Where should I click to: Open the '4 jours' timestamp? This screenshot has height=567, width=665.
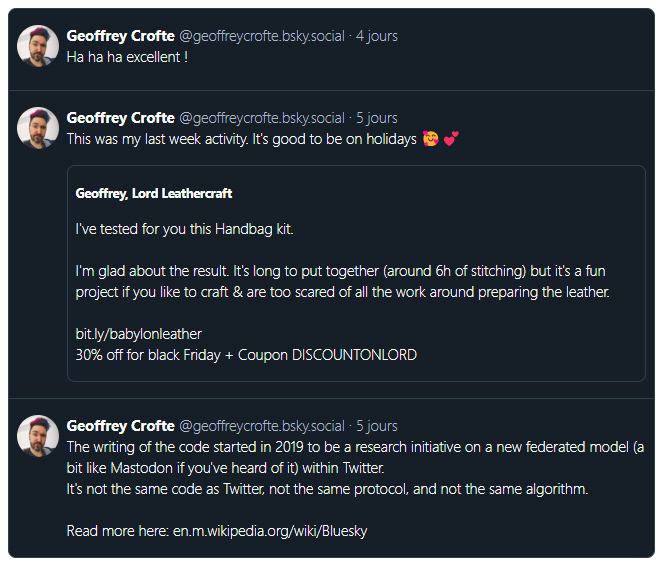coord(377,36)
